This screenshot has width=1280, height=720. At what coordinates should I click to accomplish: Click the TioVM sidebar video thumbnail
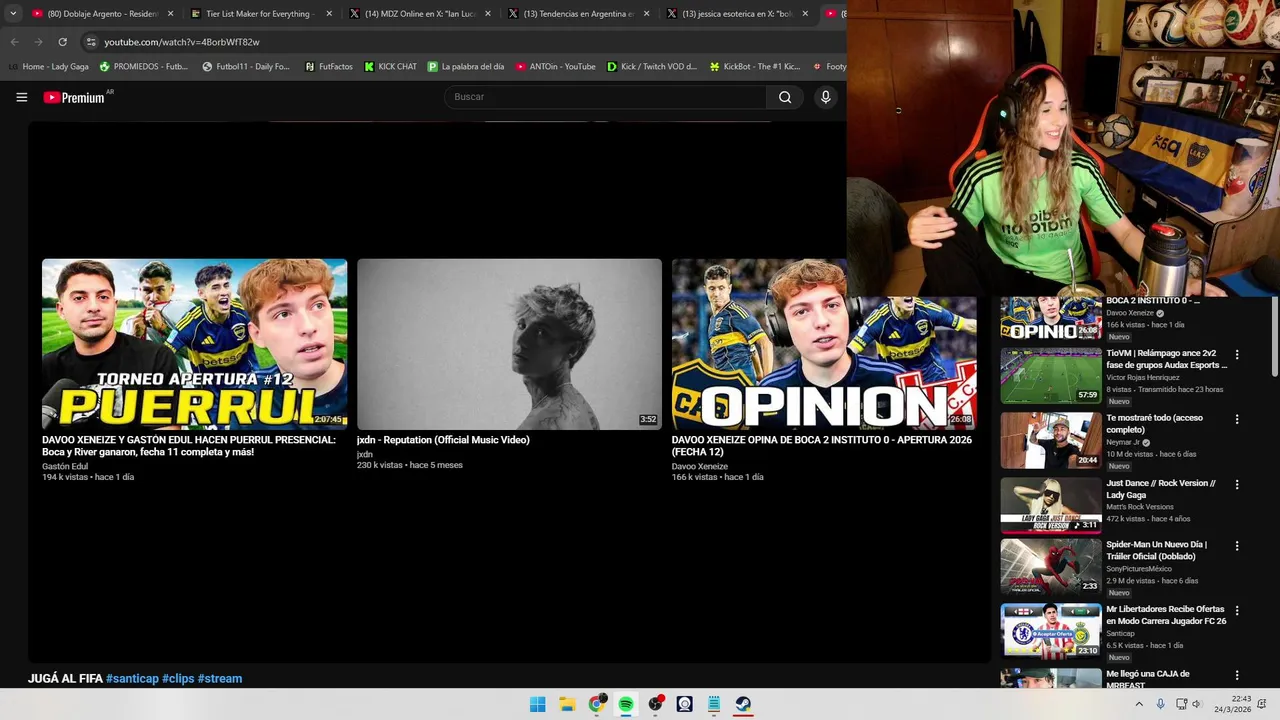[1051, 375]
